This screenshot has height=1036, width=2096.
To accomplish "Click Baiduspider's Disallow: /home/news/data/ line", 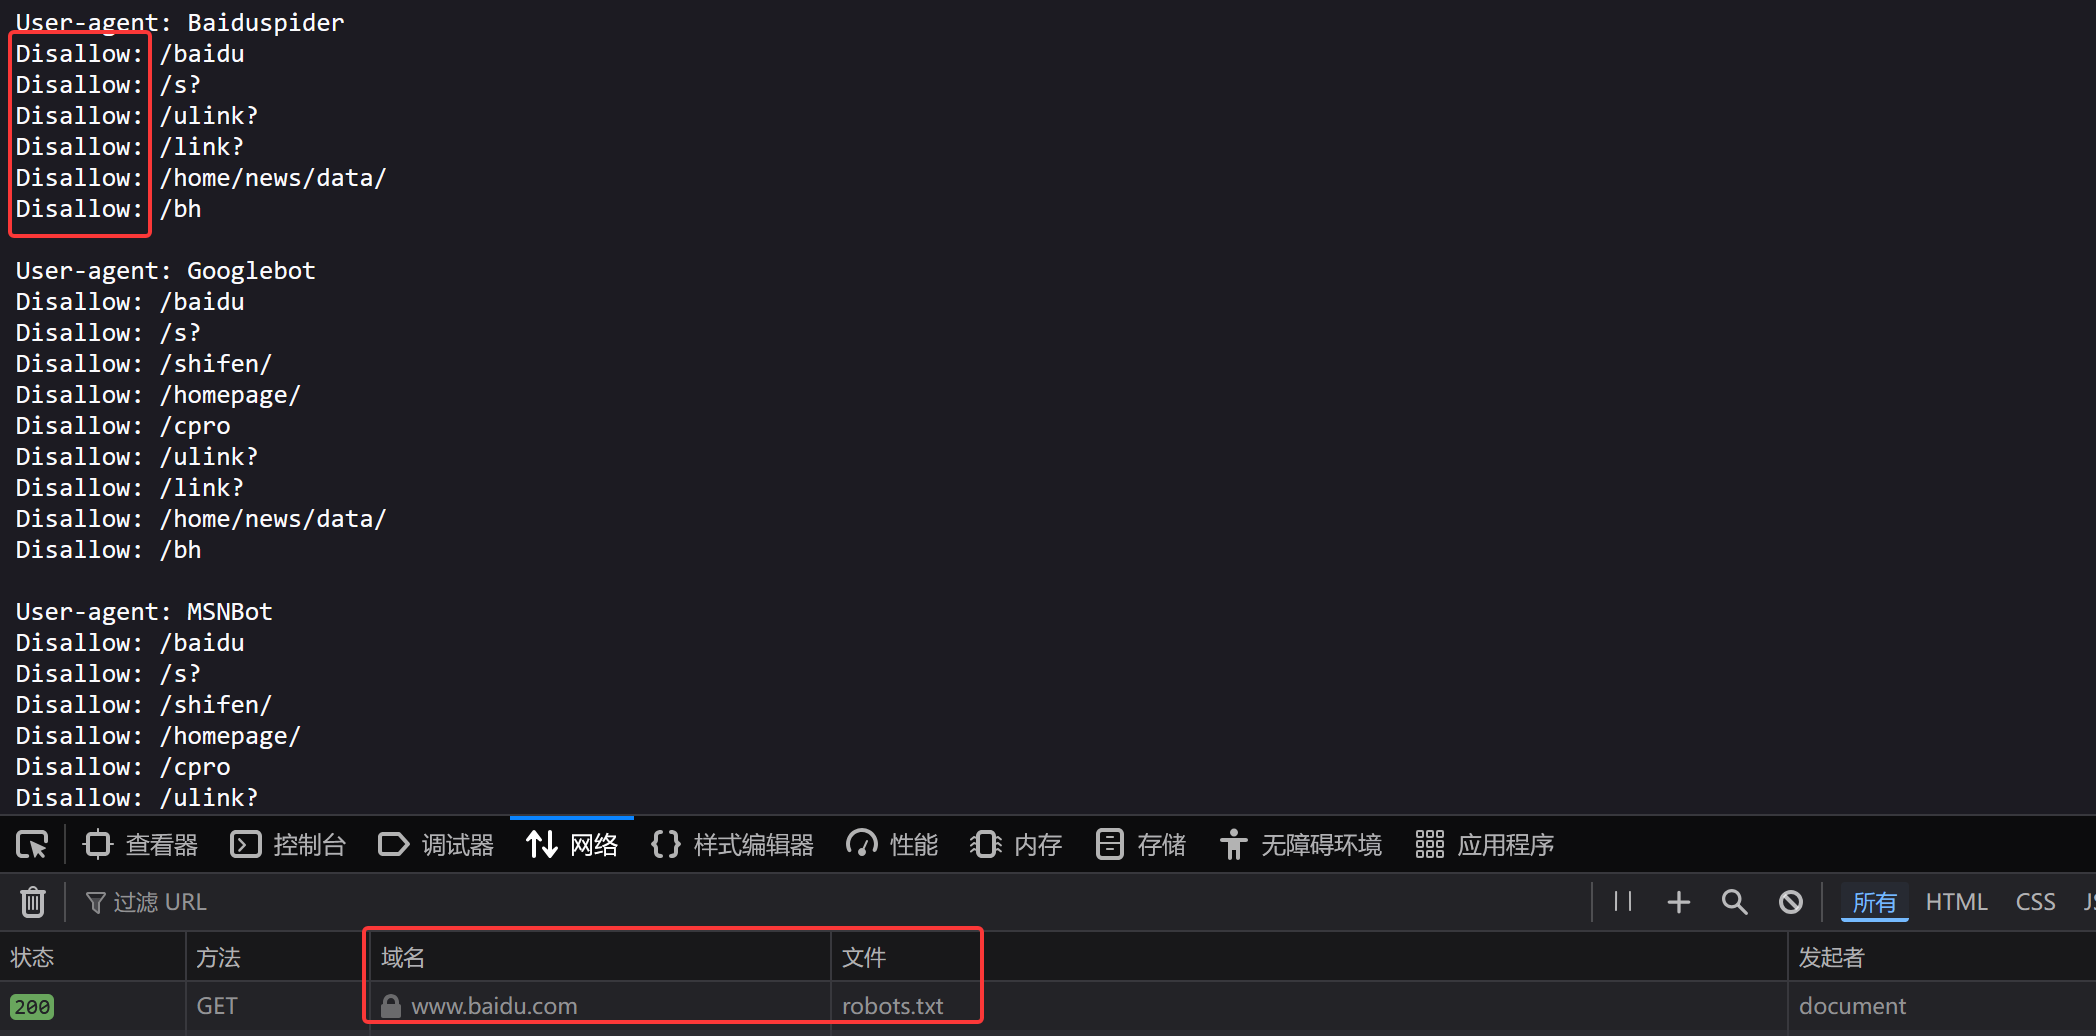I will [x=201, y=178].
